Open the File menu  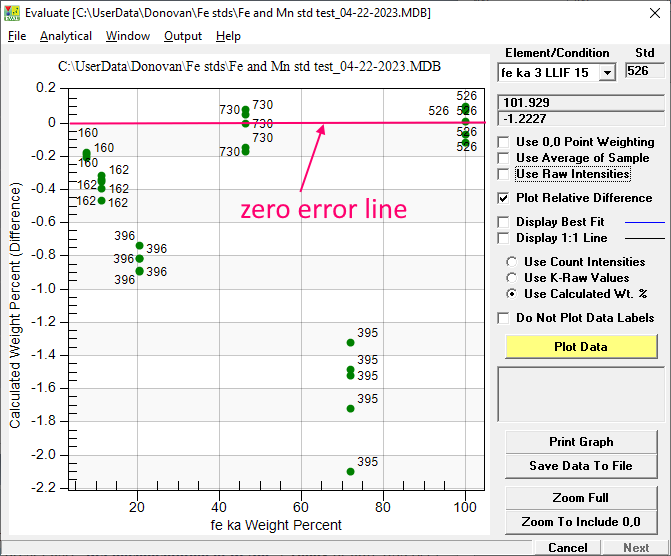pos(17,36)
